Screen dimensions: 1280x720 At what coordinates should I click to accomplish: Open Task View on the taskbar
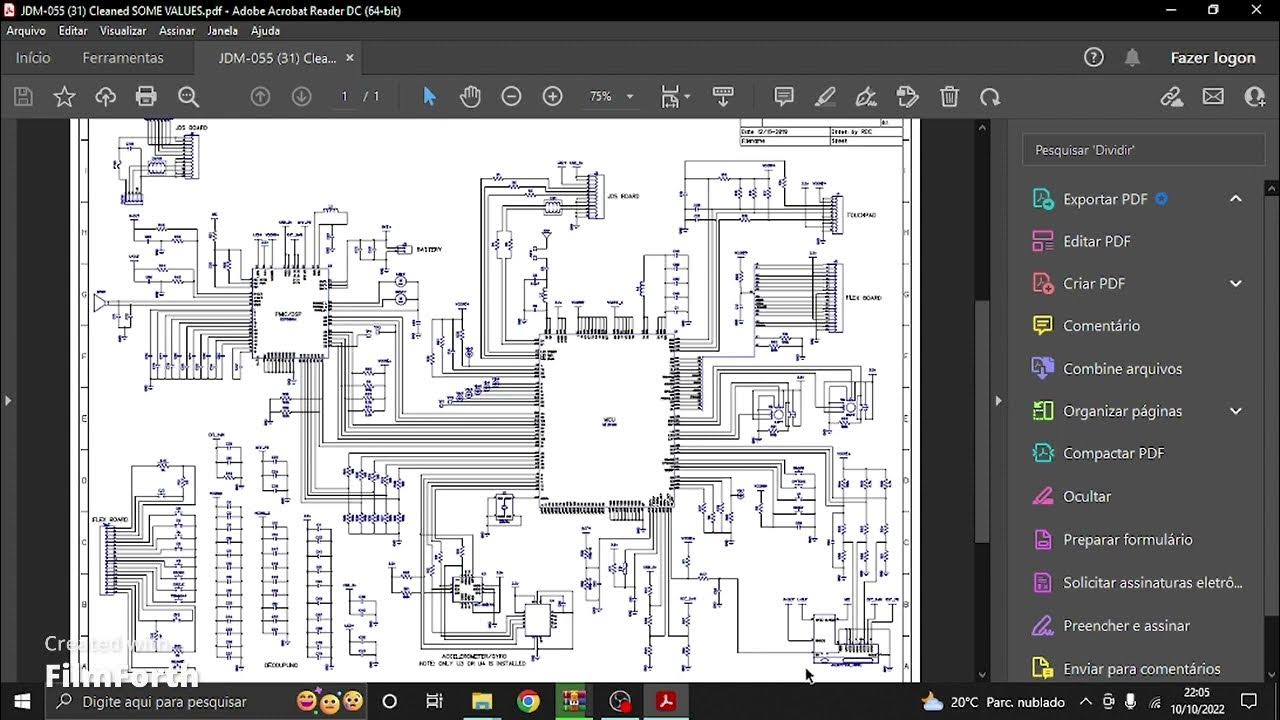pos(435,702)
